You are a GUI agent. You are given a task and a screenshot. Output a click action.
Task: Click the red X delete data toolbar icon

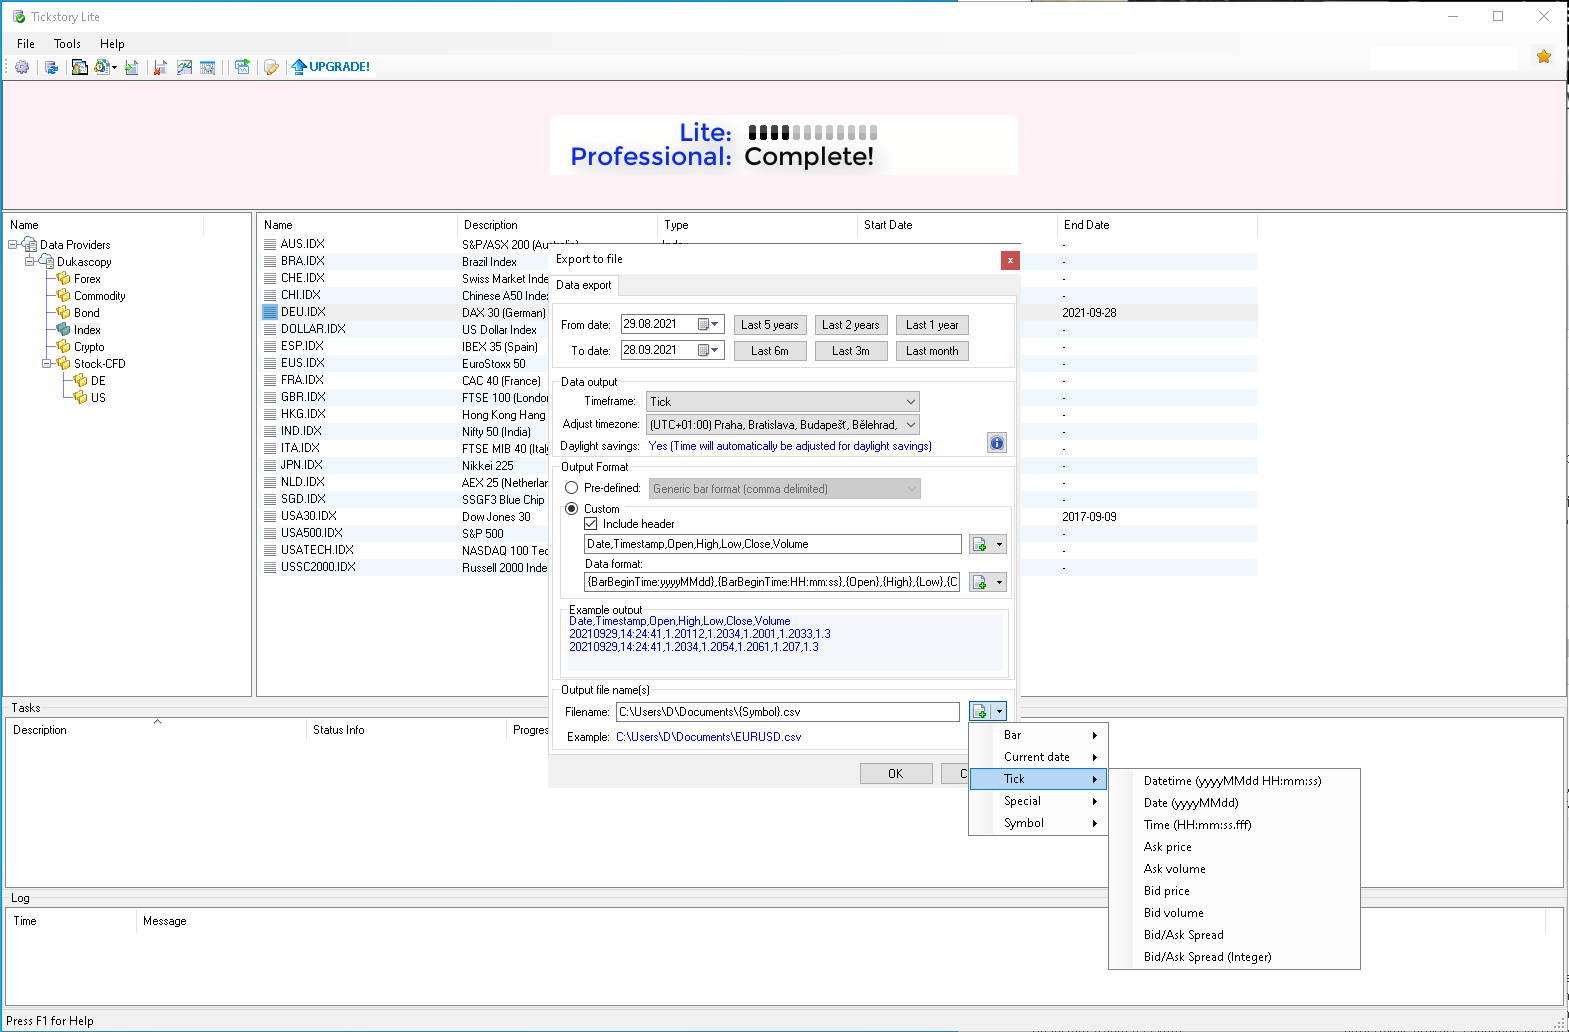(159, 67)
